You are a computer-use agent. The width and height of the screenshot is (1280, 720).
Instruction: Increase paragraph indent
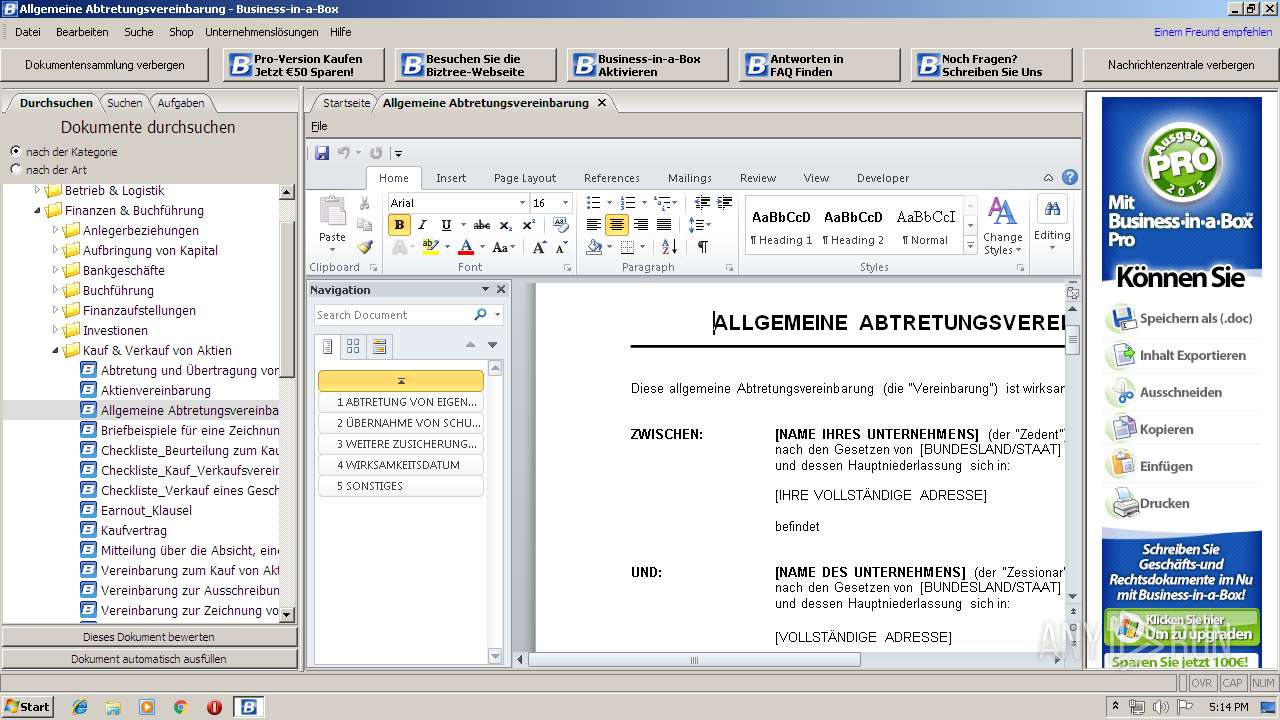(724, 202)
